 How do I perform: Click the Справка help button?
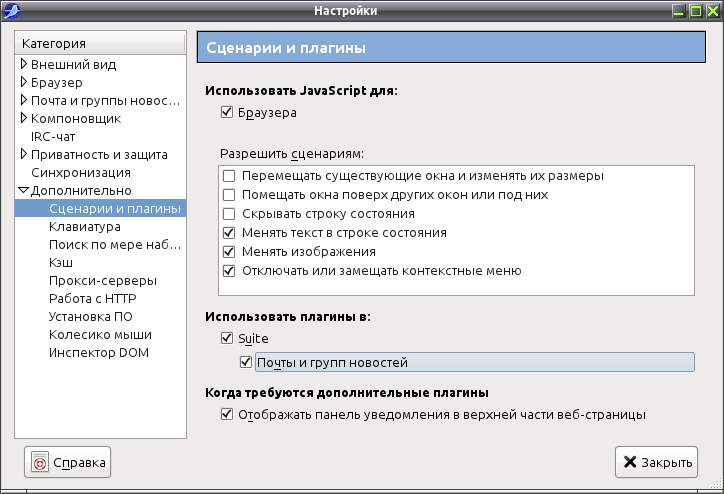(x=67, y=462)
